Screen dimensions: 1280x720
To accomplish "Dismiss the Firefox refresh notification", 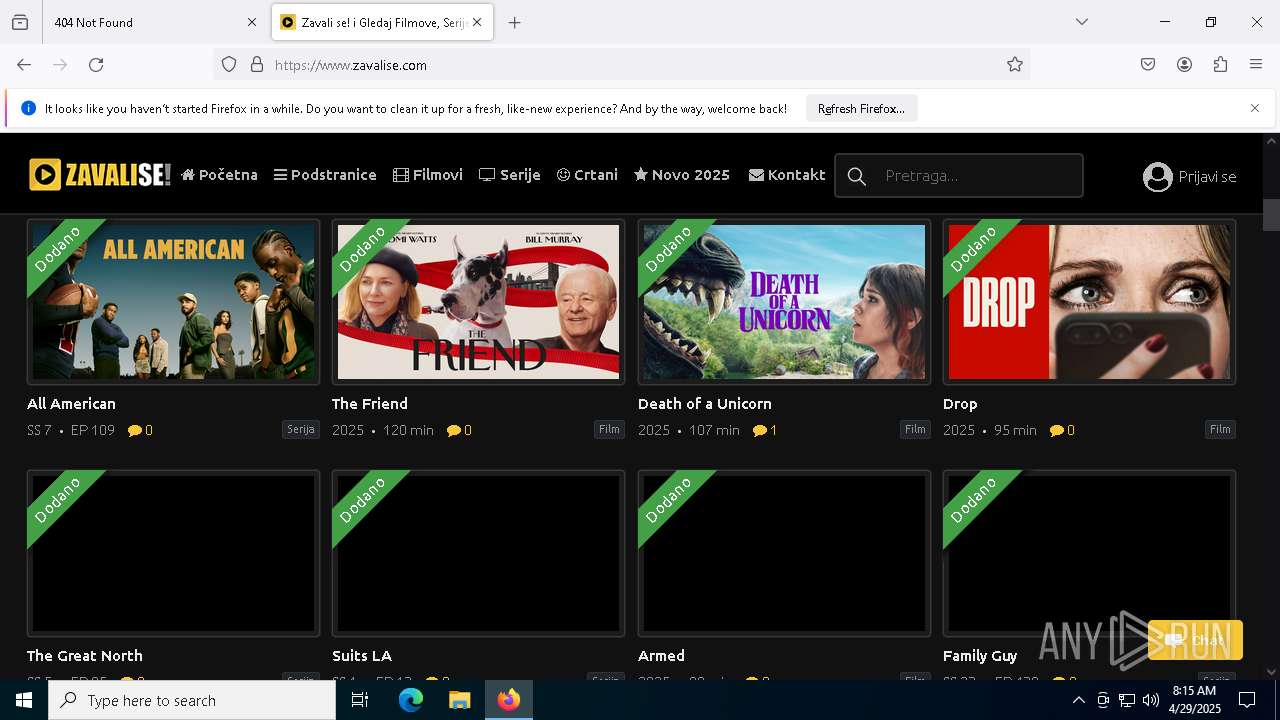I will (1255, 108).
